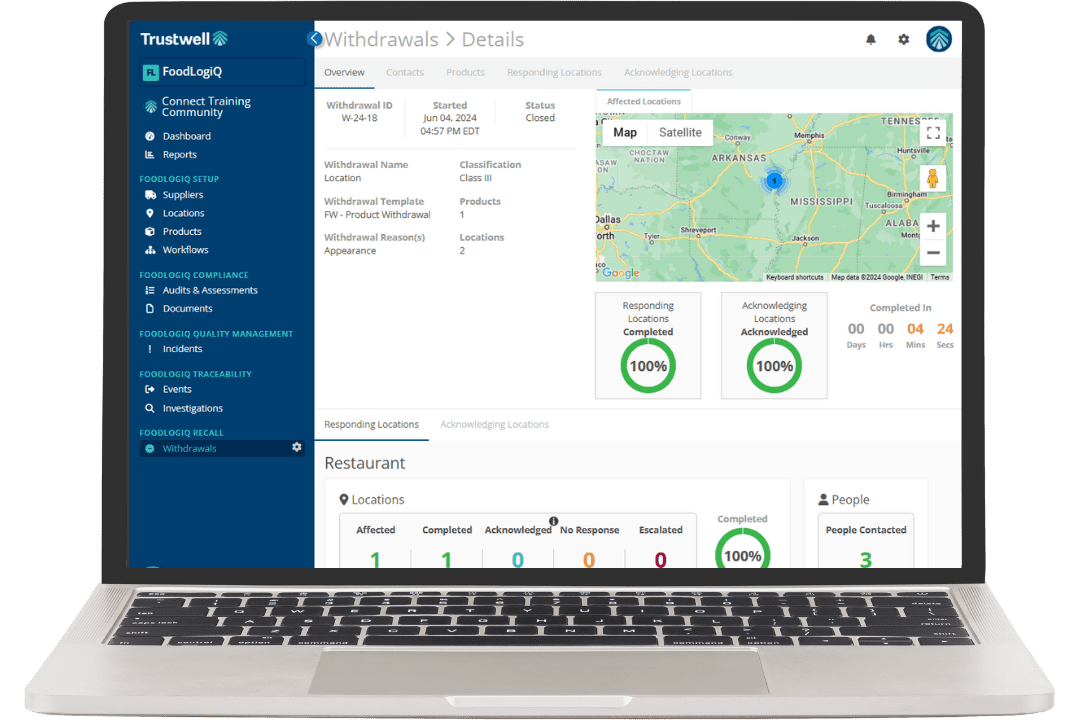The image size is (1080, 720).
Task: Open Products in the sidebar
Action: pyautogui.click(x=182, y=232)
